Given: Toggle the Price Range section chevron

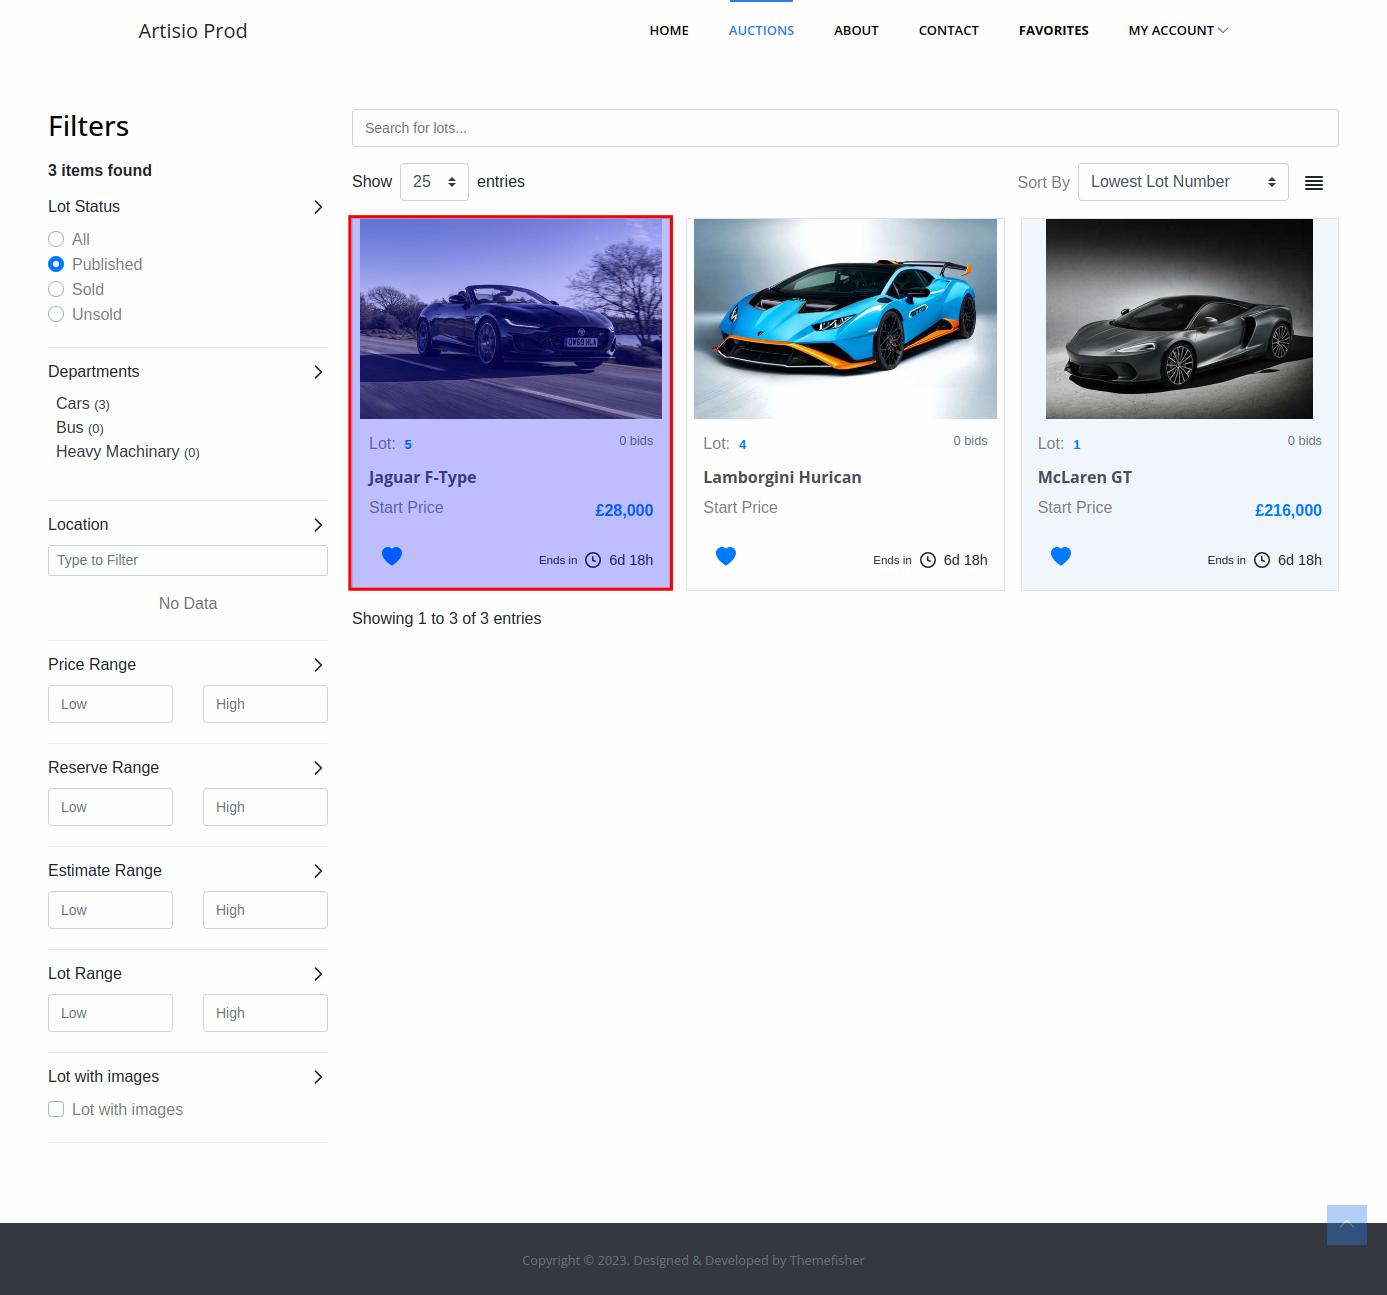Looking at the screenshot, I should point(318,665).
